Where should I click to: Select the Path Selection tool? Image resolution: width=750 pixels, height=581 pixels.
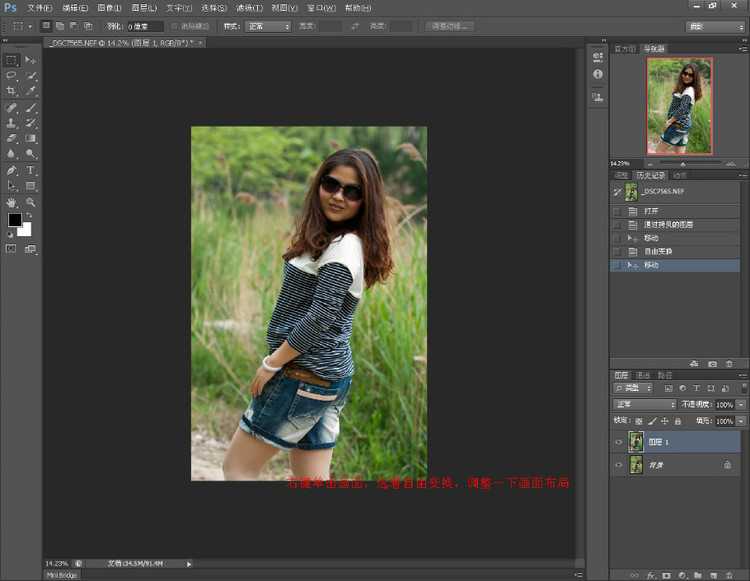coord(11,186)
